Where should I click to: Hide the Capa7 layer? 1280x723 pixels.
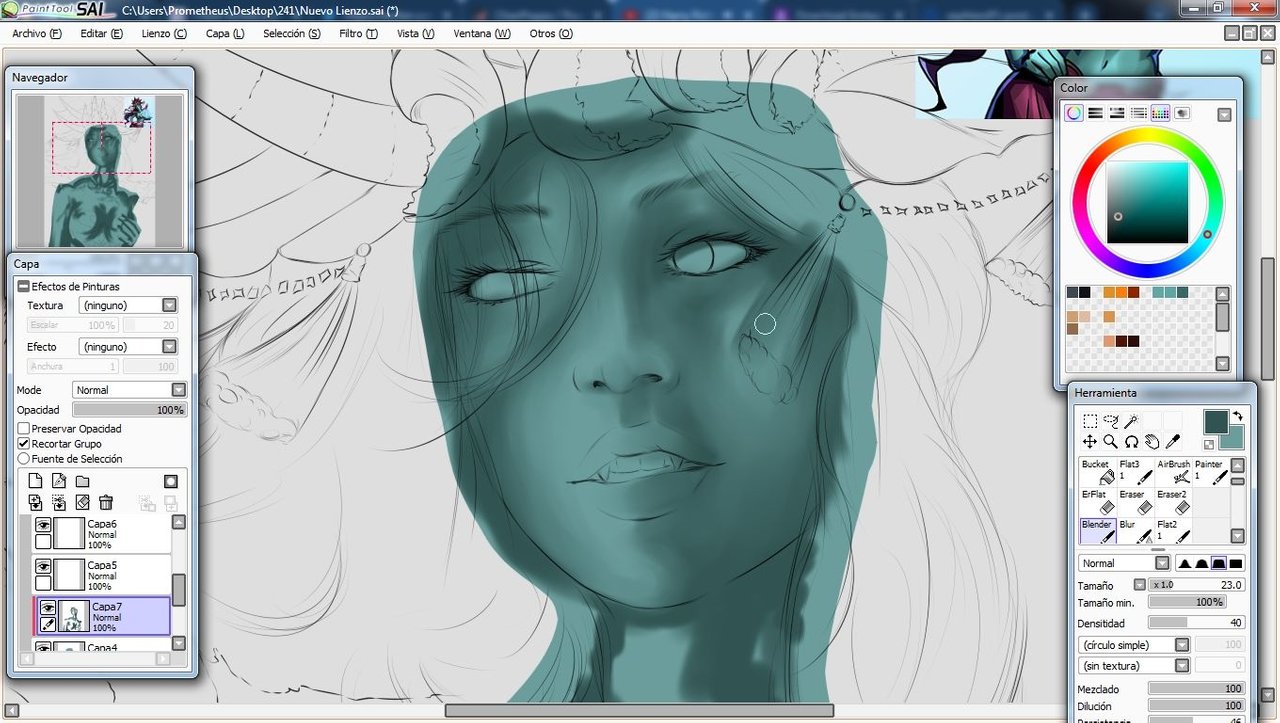[x=47, y=607]
